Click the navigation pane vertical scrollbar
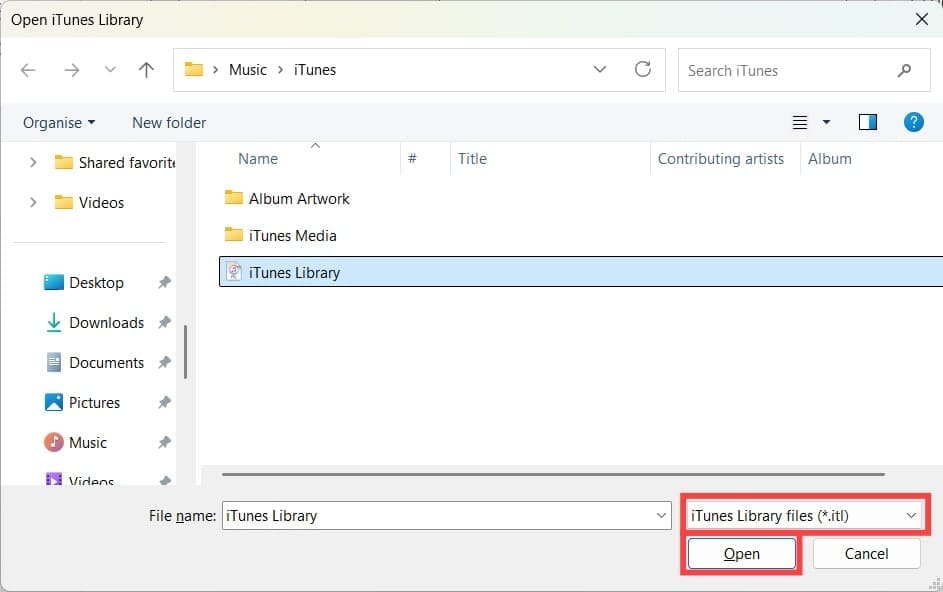 [185, 352]
